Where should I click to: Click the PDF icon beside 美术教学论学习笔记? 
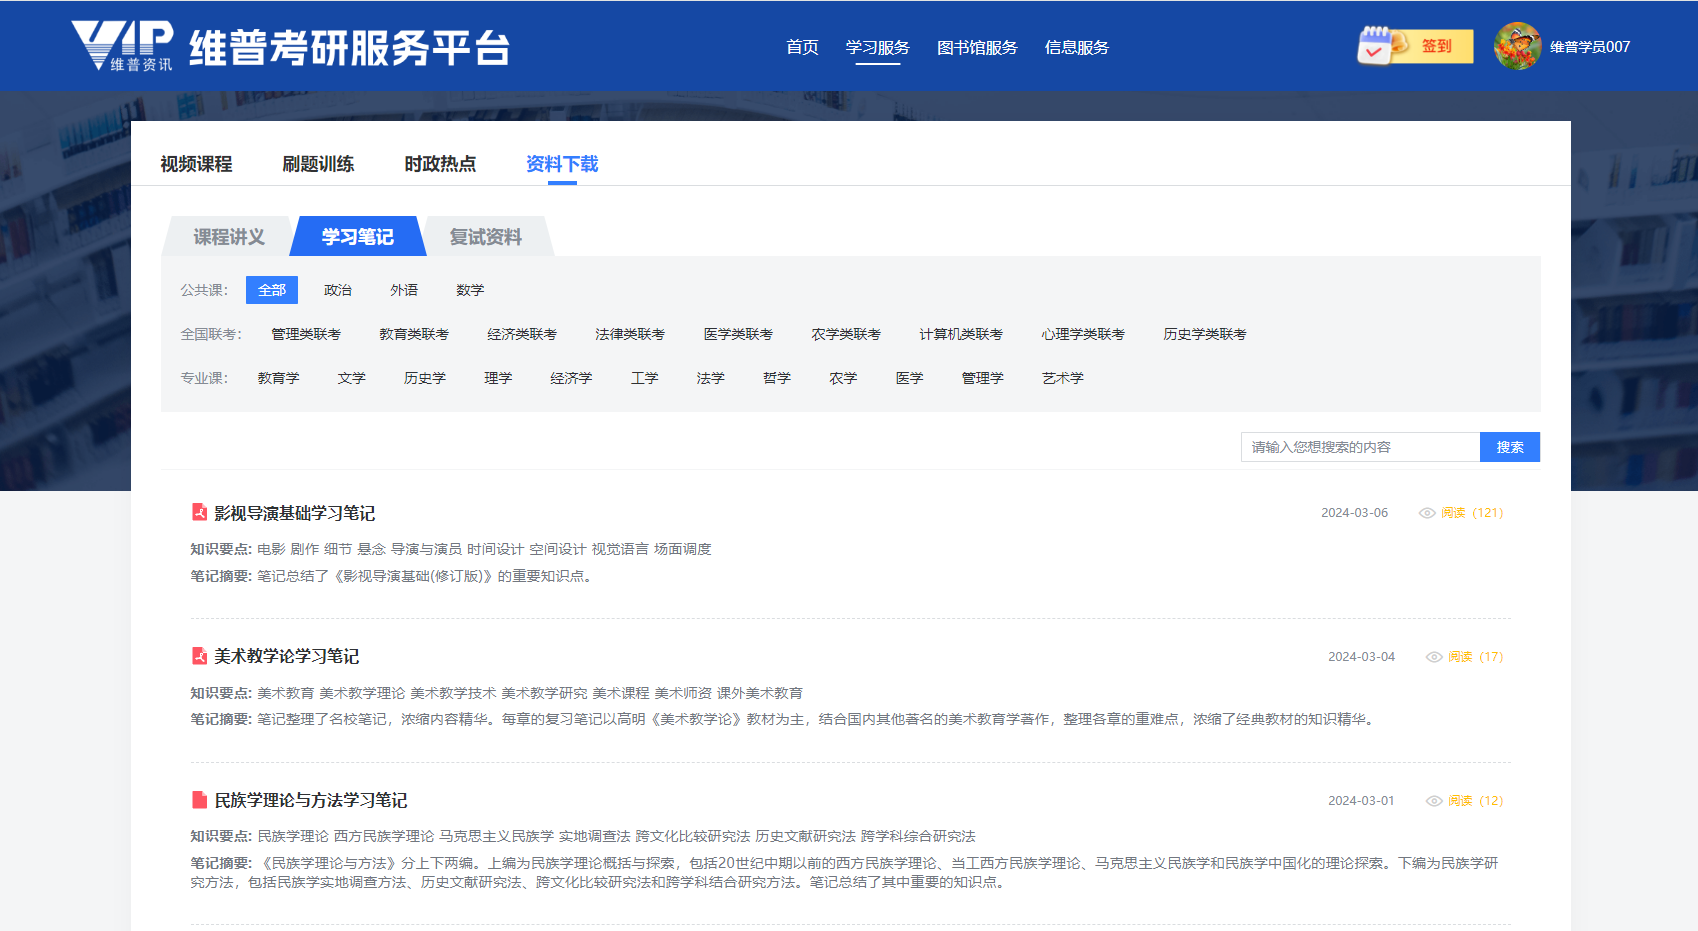(200, 656)
